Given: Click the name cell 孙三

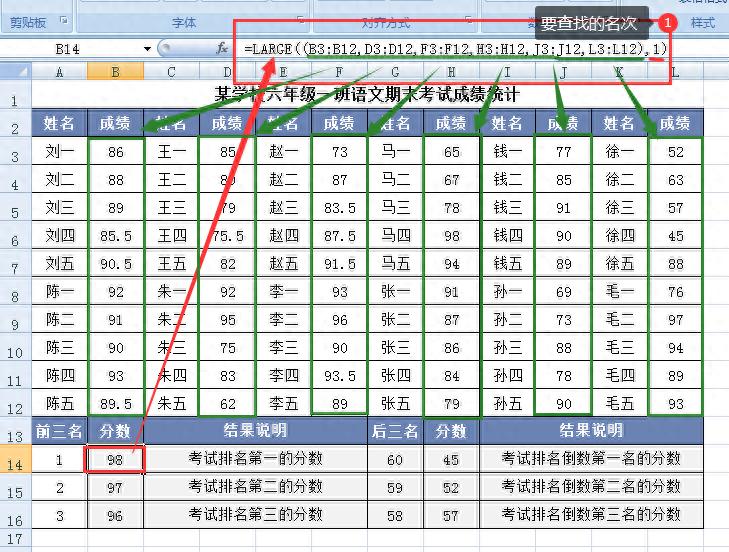Looking at the screenshot, I should coord(507,348).
